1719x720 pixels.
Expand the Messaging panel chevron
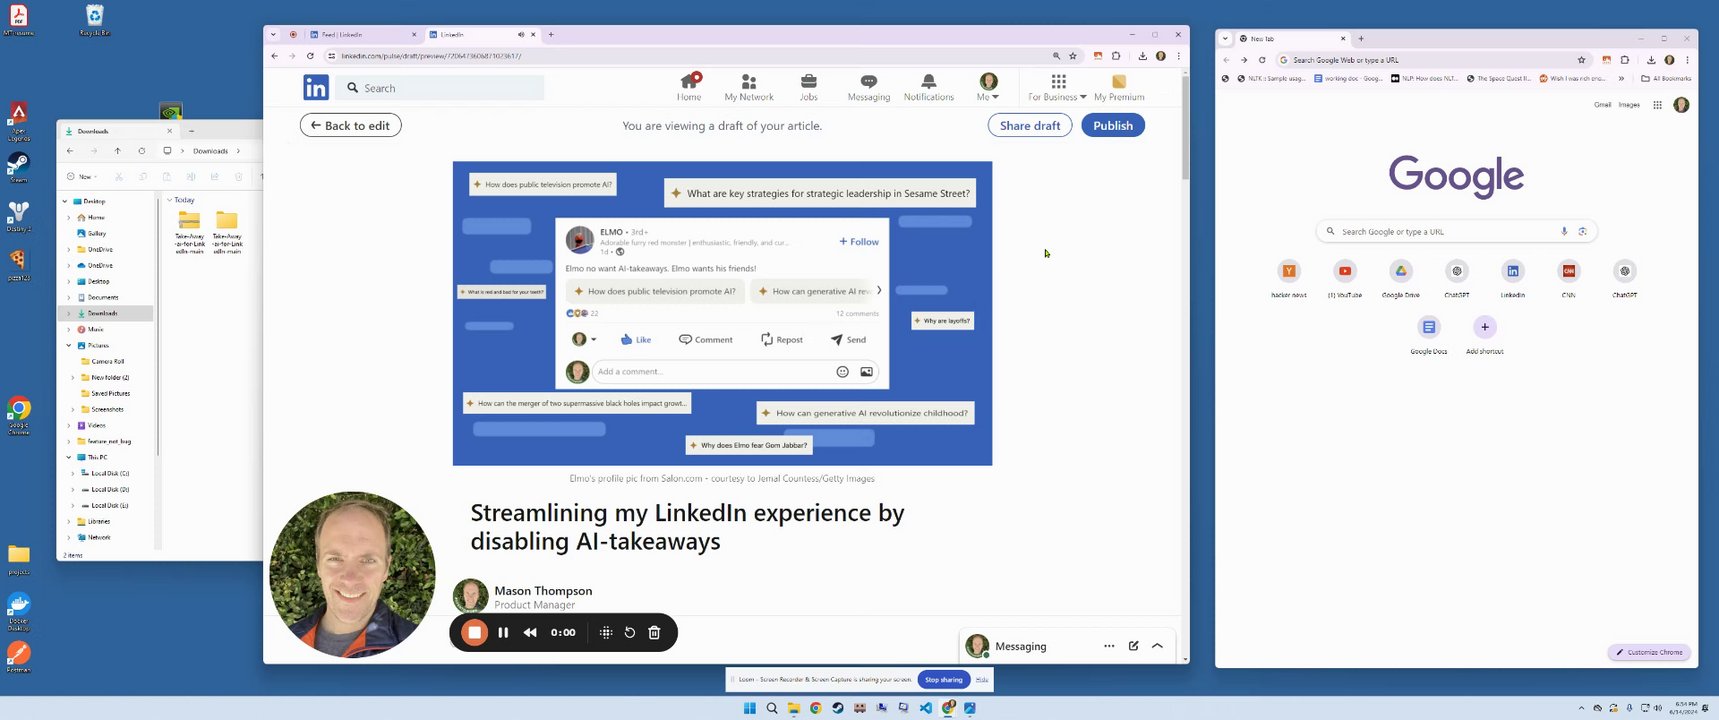click(x=1157, y=646)
